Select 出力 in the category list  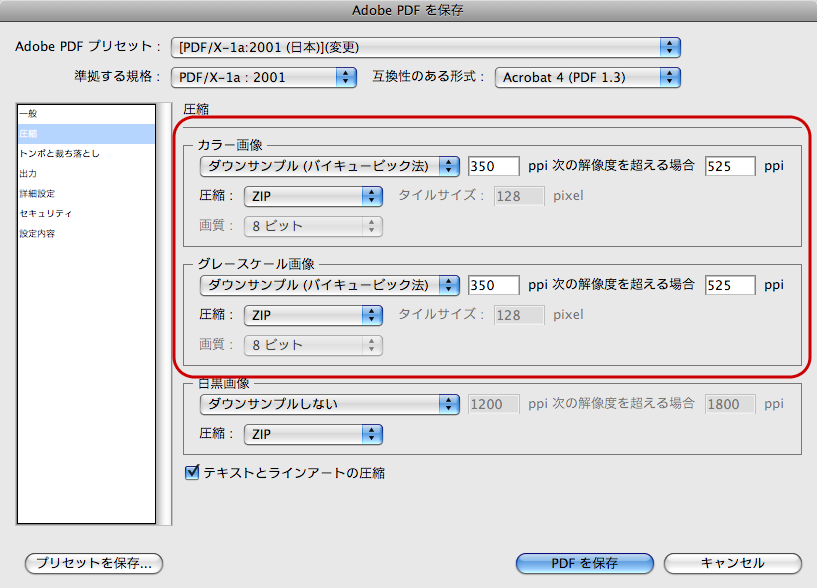point(86,174)
